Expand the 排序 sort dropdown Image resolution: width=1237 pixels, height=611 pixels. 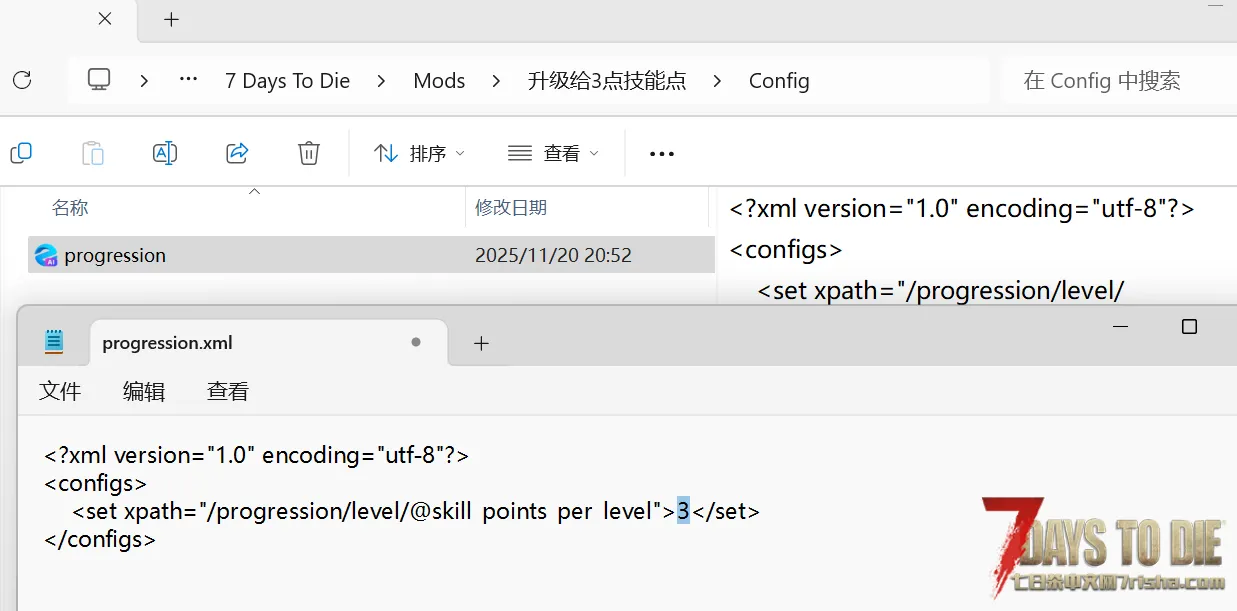click(x=419, y=153)
